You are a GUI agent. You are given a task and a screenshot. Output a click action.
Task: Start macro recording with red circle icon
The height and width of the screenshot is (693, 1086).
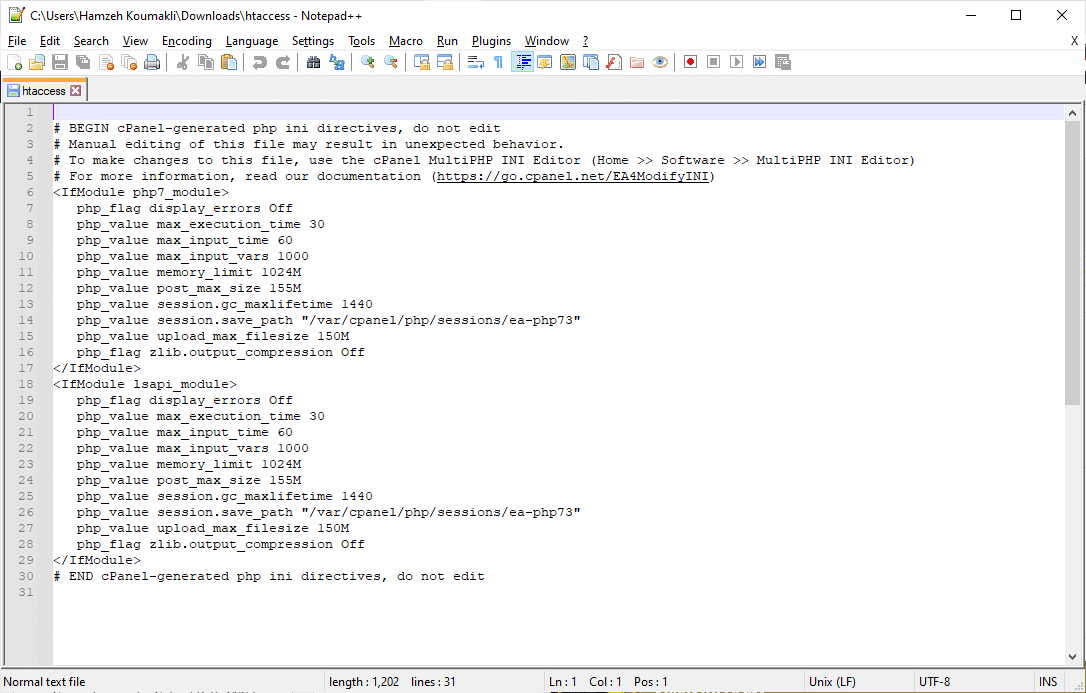690,63
